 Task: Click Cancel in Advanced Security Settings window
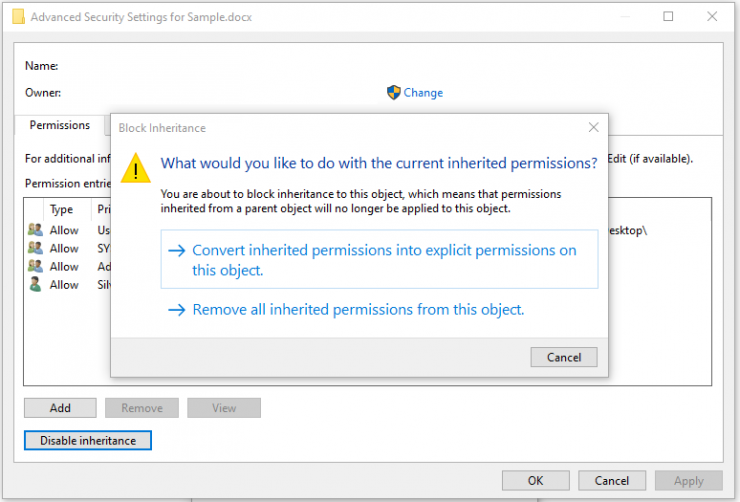pyautogui.click(x=612, y=480)
